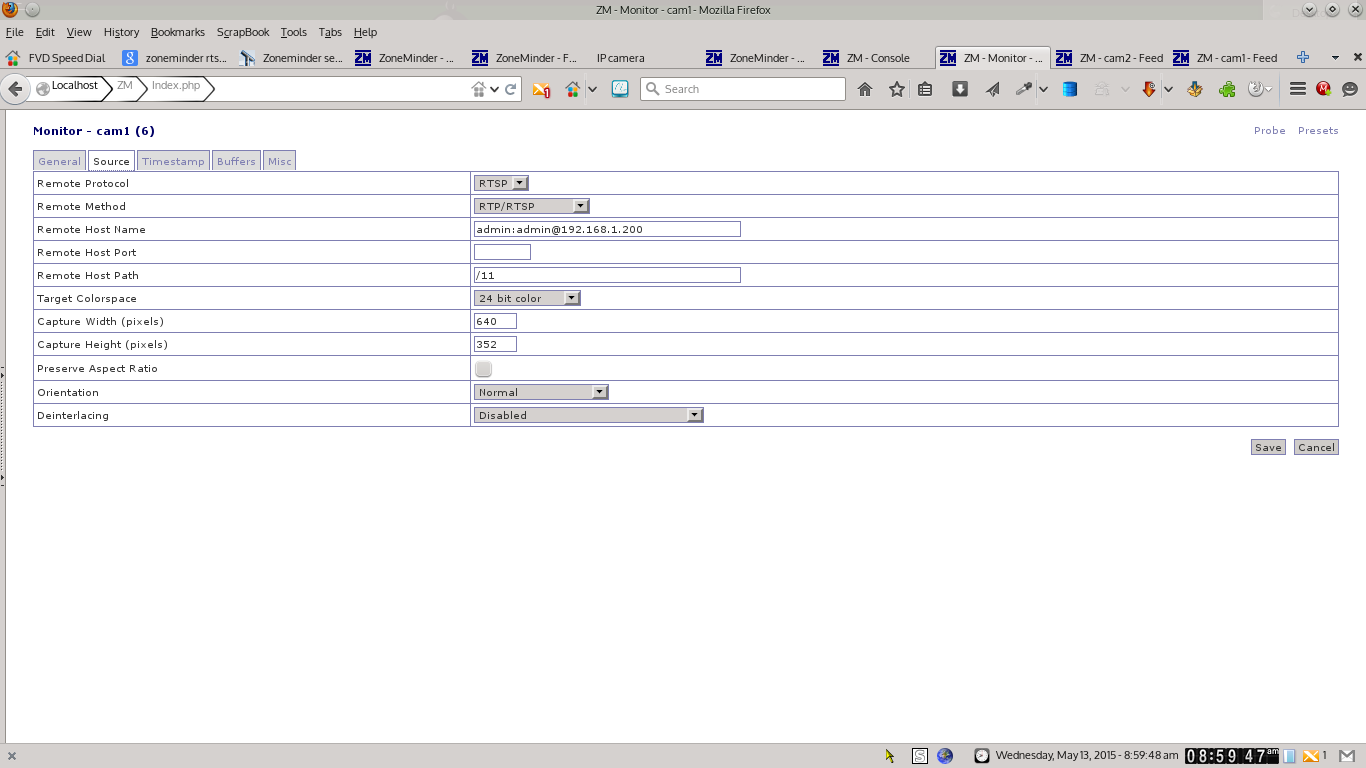Open the Tools menu
The height and width of the screenshot is (768, 1366).
(x=294, y=32)
